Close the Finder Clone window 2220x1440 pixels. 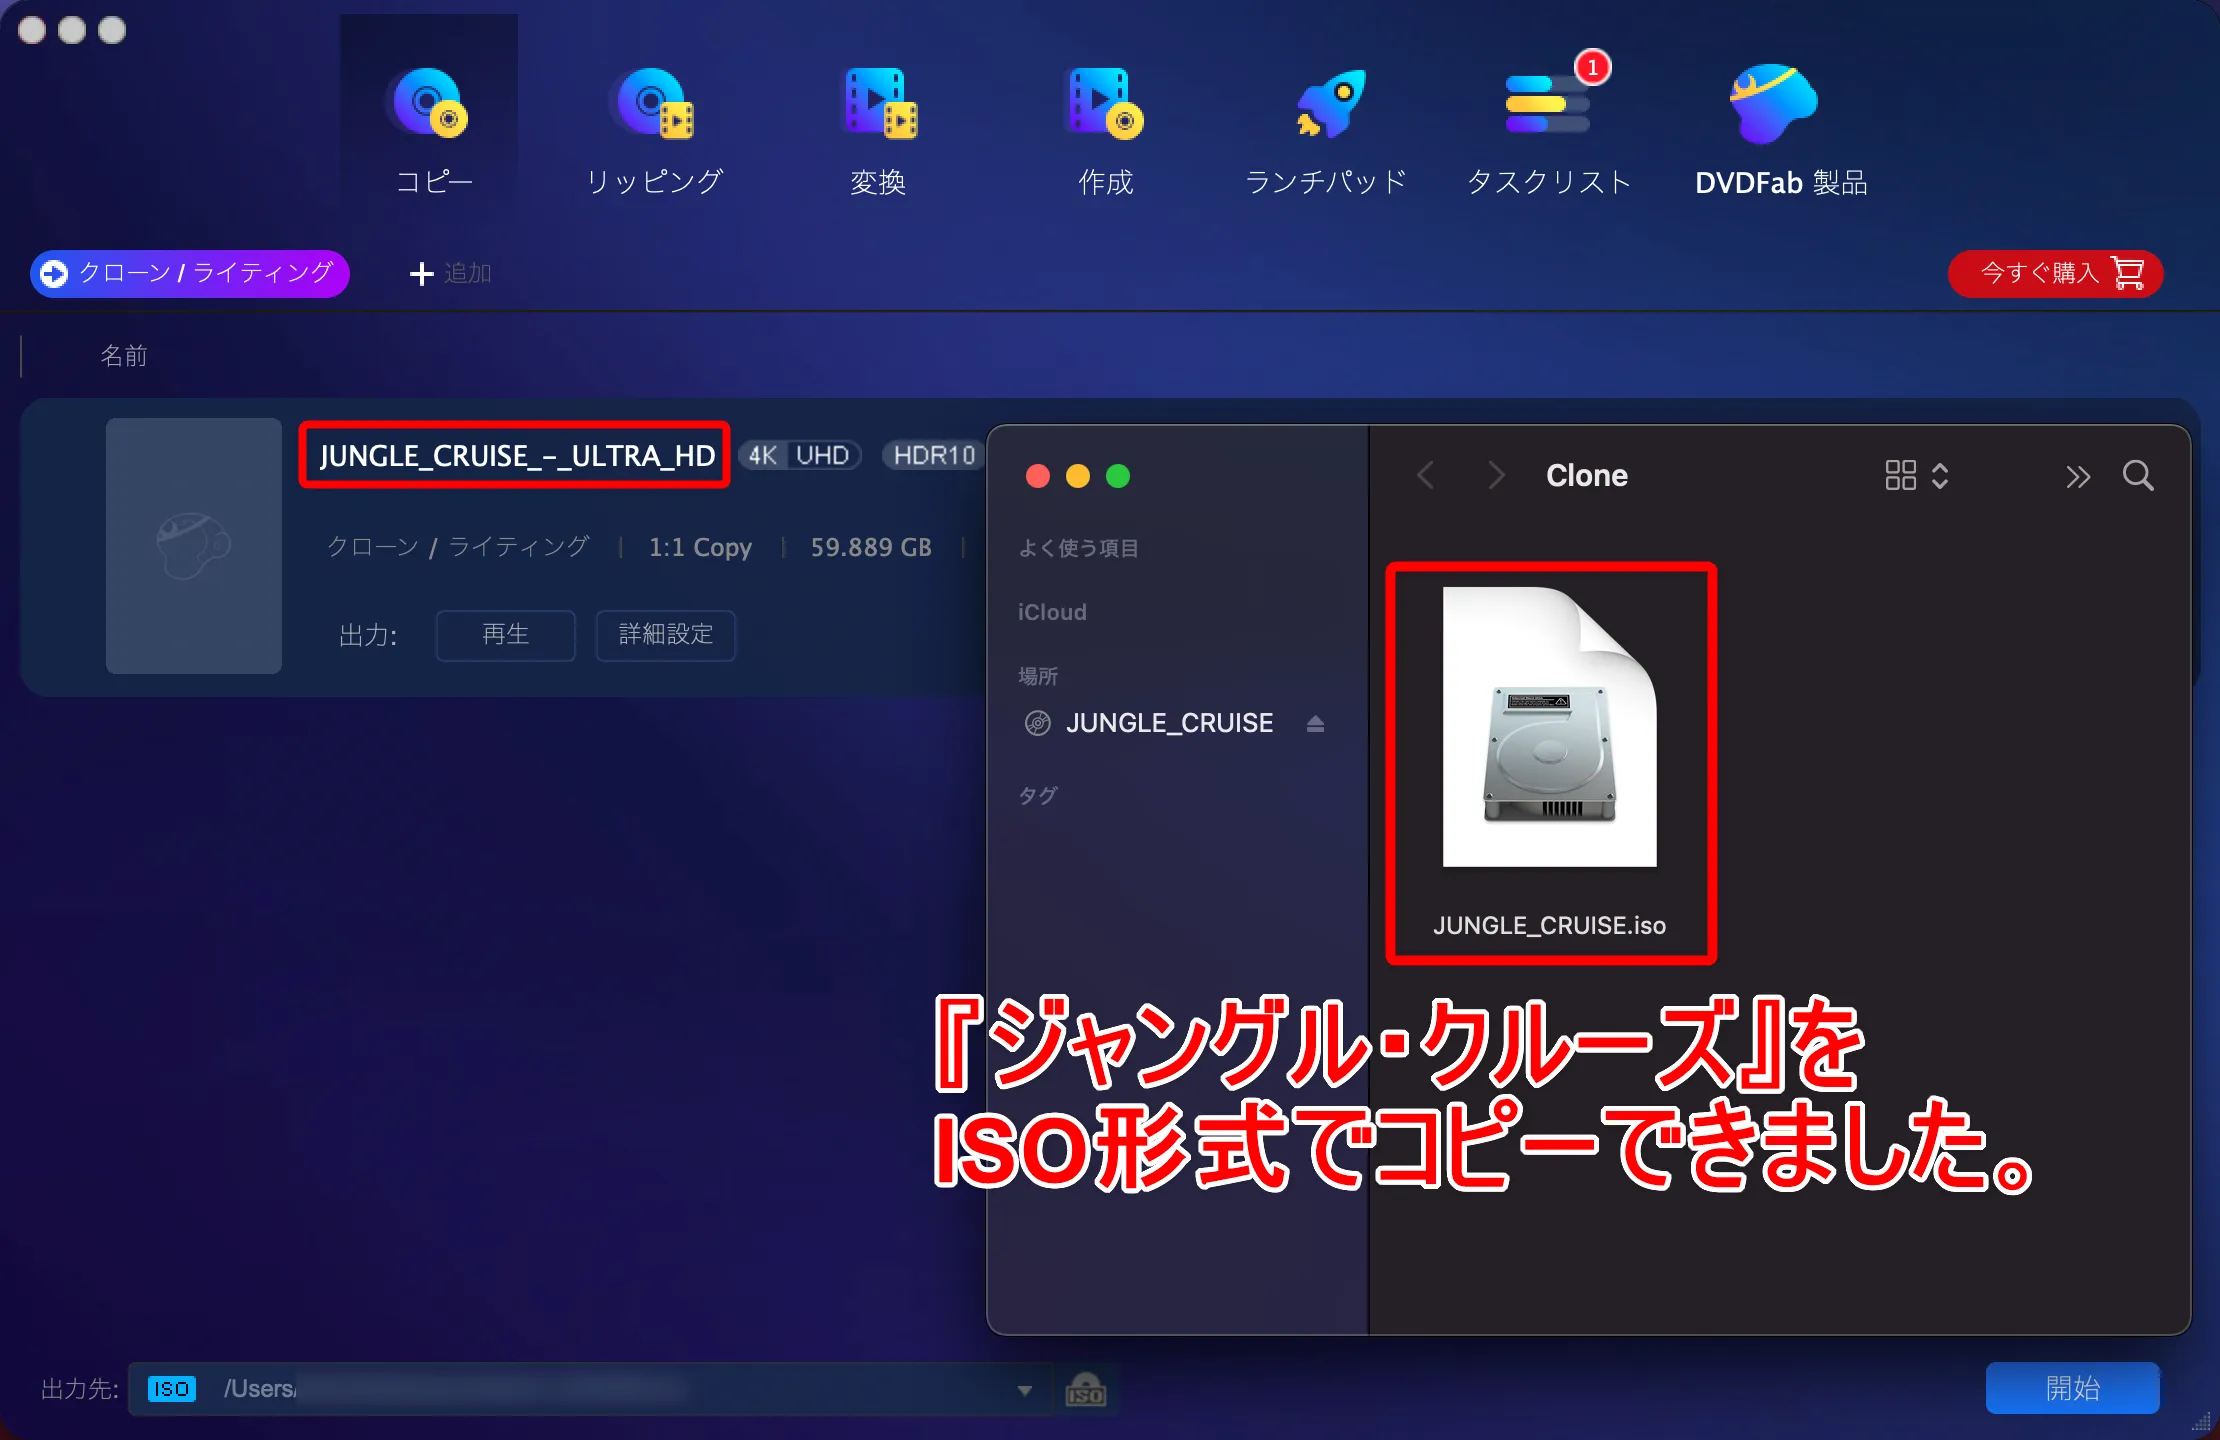coord(1038,476)
